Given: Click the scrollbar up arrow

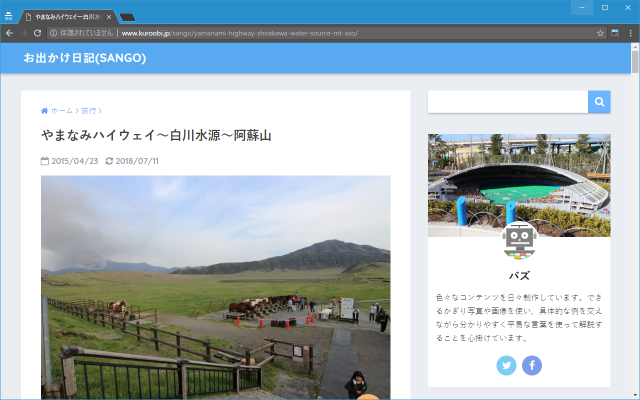Looking at the screenshot, I should coord(635,47).
